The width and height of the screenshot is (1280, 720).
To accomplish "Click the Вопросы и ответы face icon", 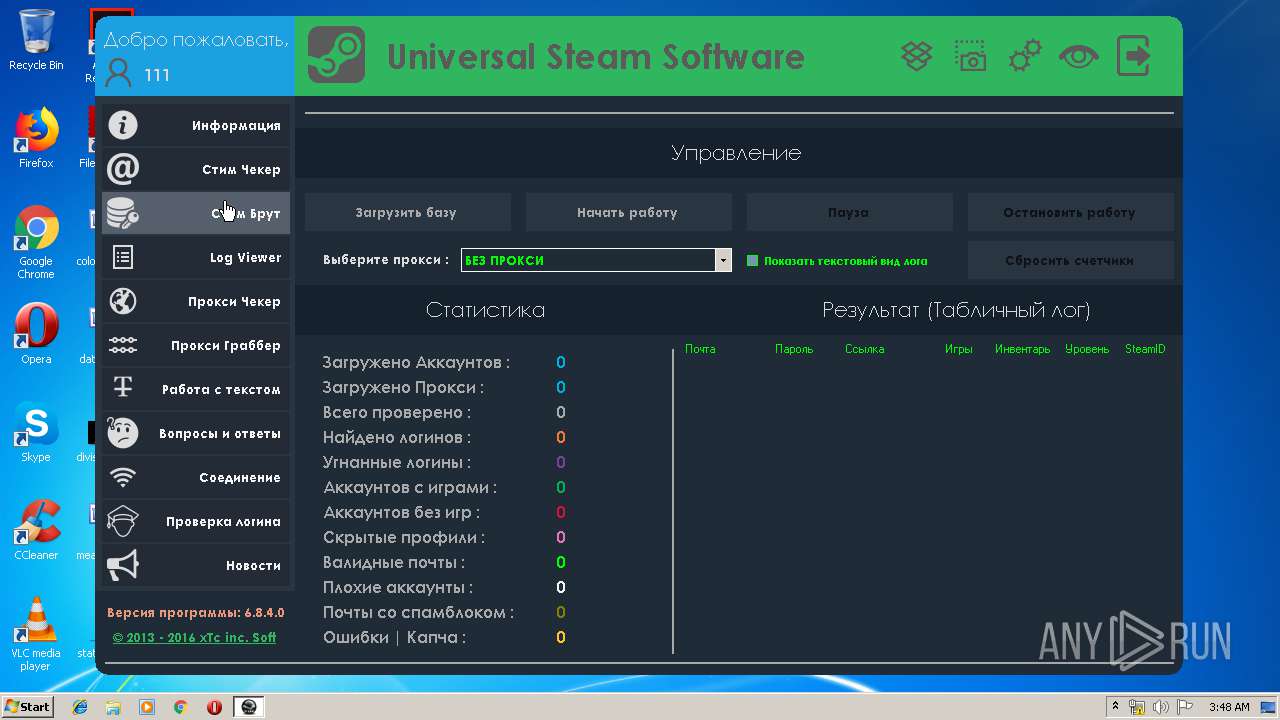I will coord(123,433).
